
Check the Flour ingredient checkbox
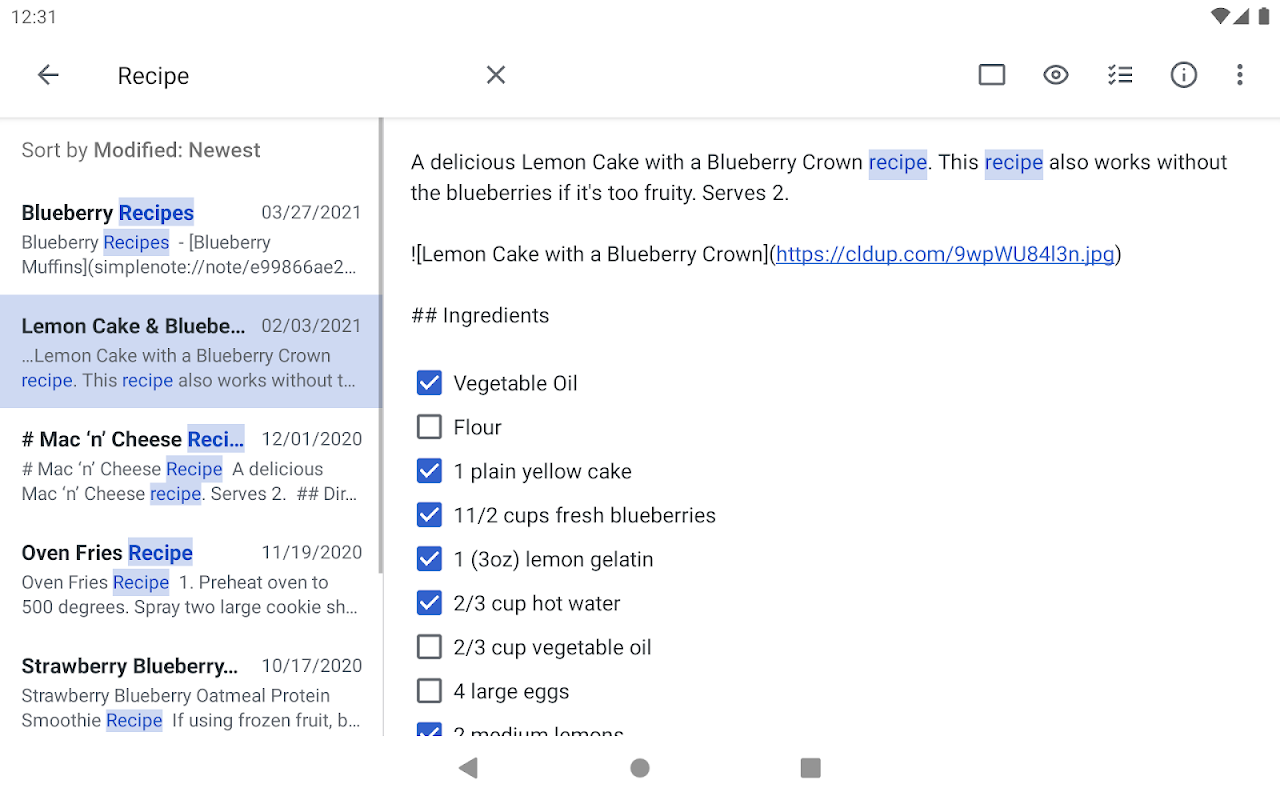tap(429, 426)
